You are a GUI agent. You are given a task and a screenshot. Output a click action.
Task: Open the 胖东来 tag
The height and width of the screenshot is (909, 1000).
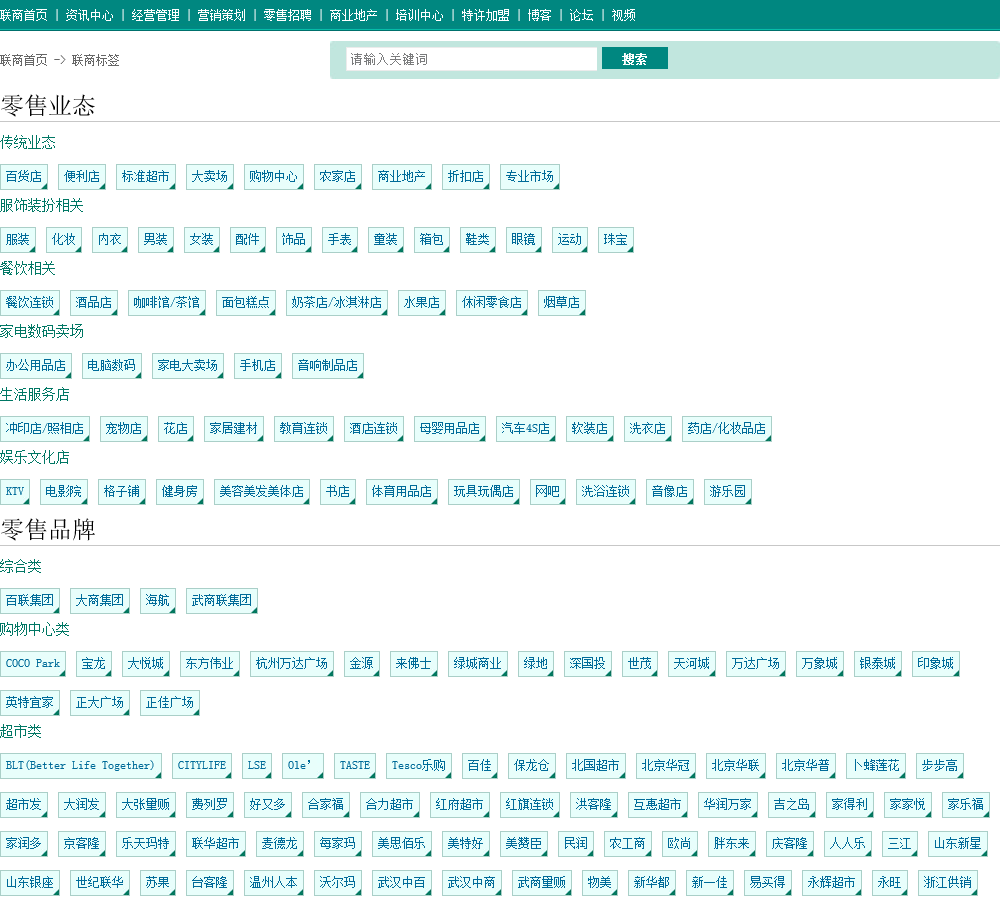[732, 844]
